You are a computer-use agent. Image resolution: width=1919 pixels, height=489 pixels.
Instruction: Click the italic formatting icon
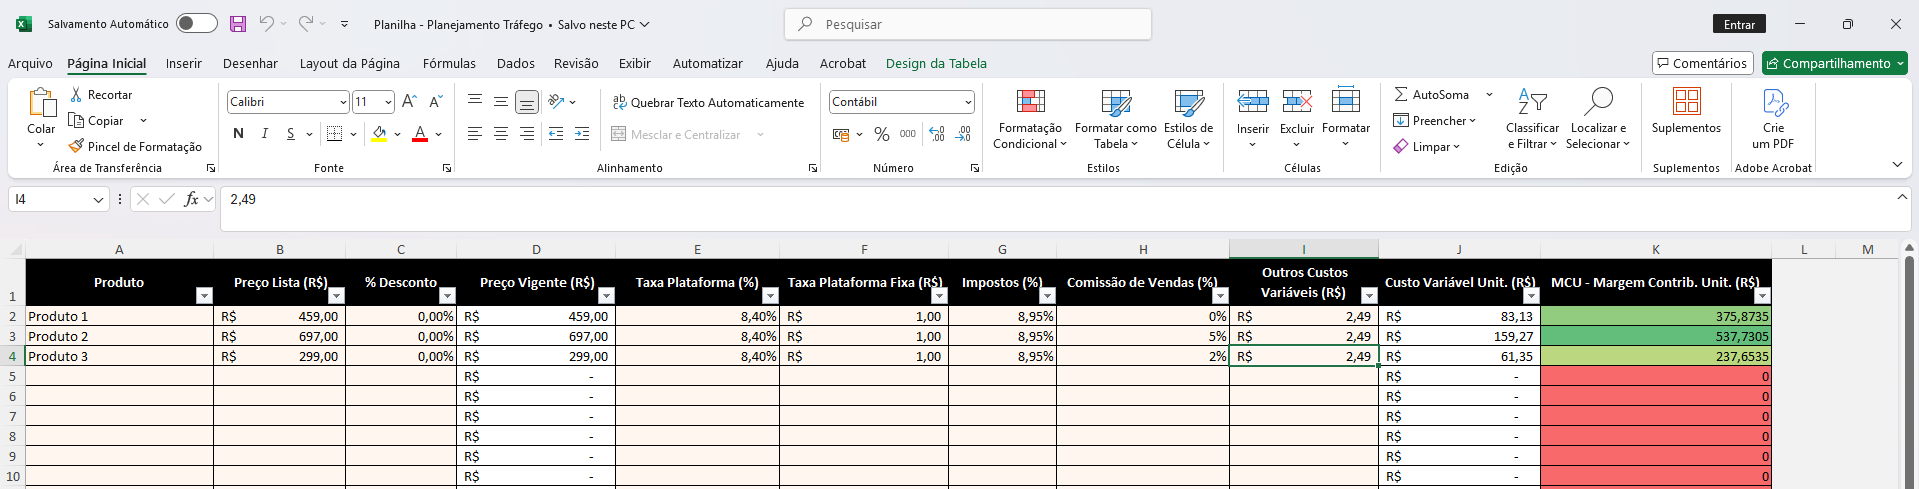(264, 134)
